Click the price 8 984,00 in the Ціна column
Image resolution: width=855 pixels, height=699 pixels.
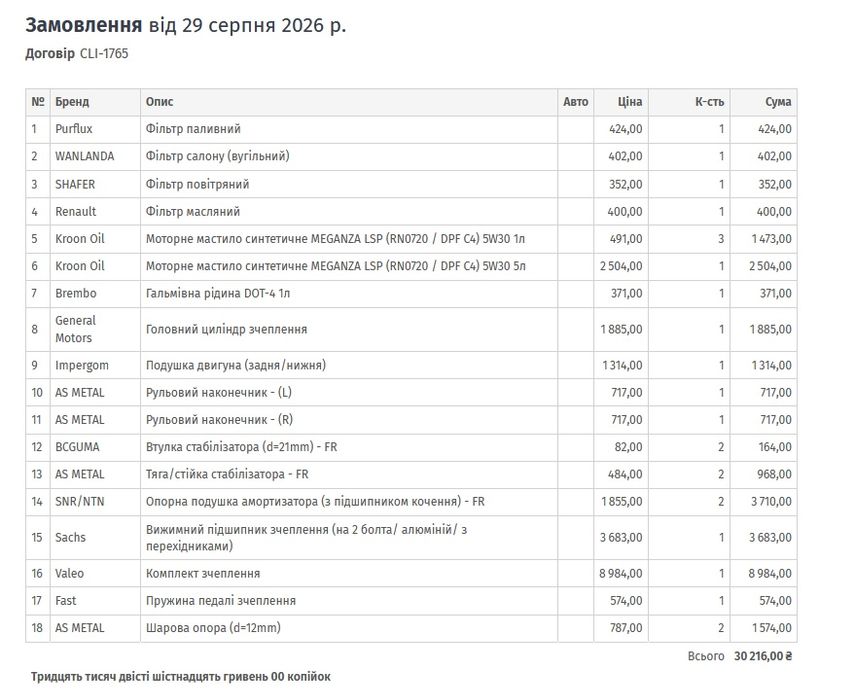click(x=621, y=574)
